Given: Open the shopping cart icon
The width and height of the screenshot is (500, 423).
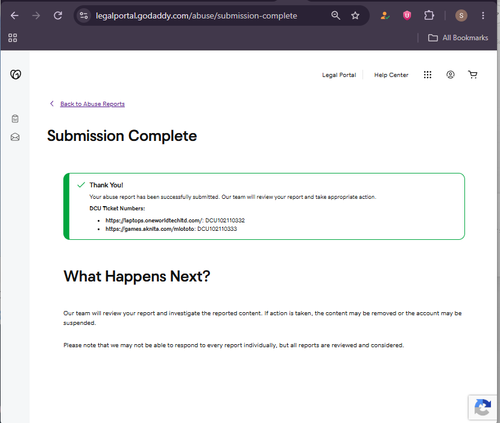Looking at the screenshot, I should click(473, 75).
